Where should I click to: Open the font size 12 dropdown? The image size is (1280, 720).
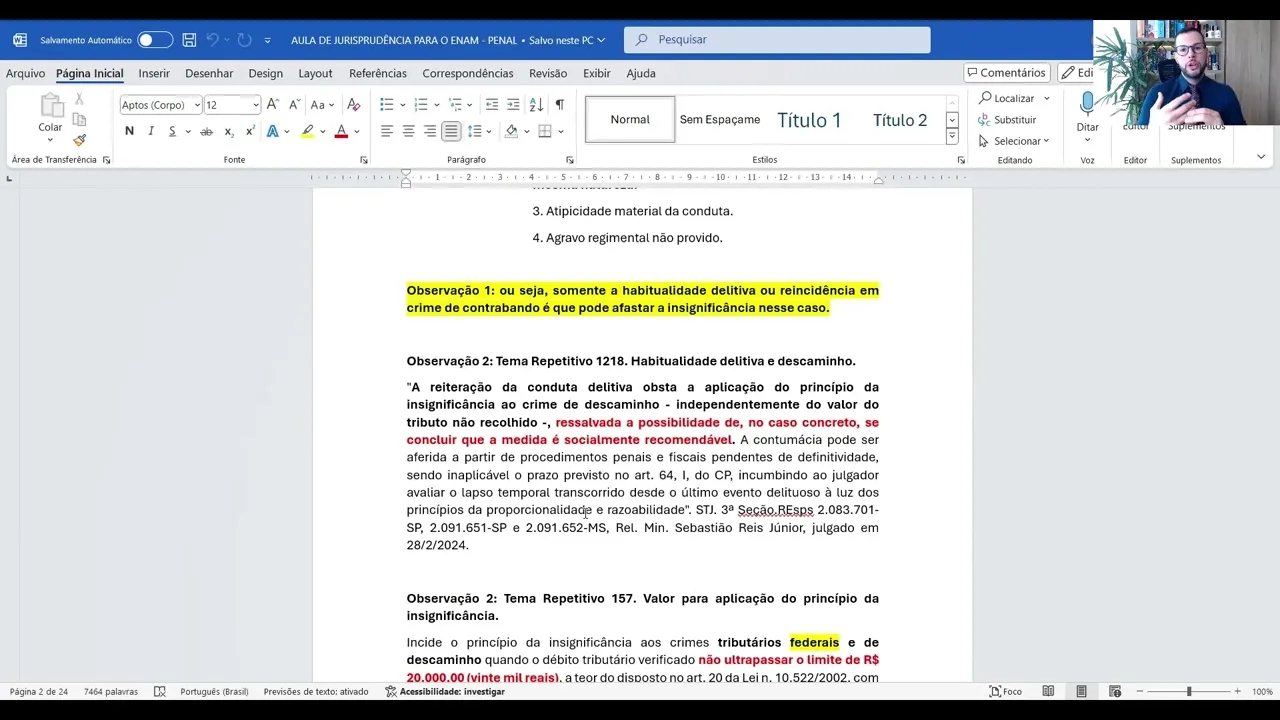(255, 105)
